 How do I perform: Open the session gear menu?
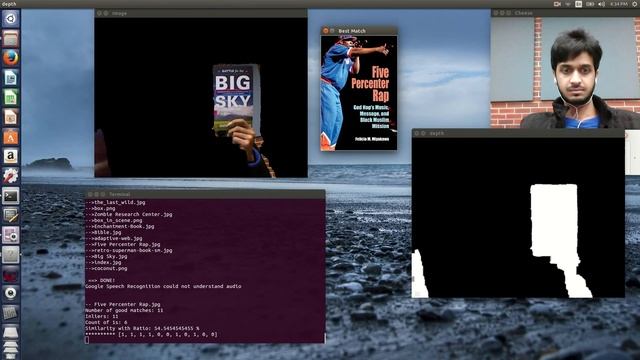coord(635,4)
